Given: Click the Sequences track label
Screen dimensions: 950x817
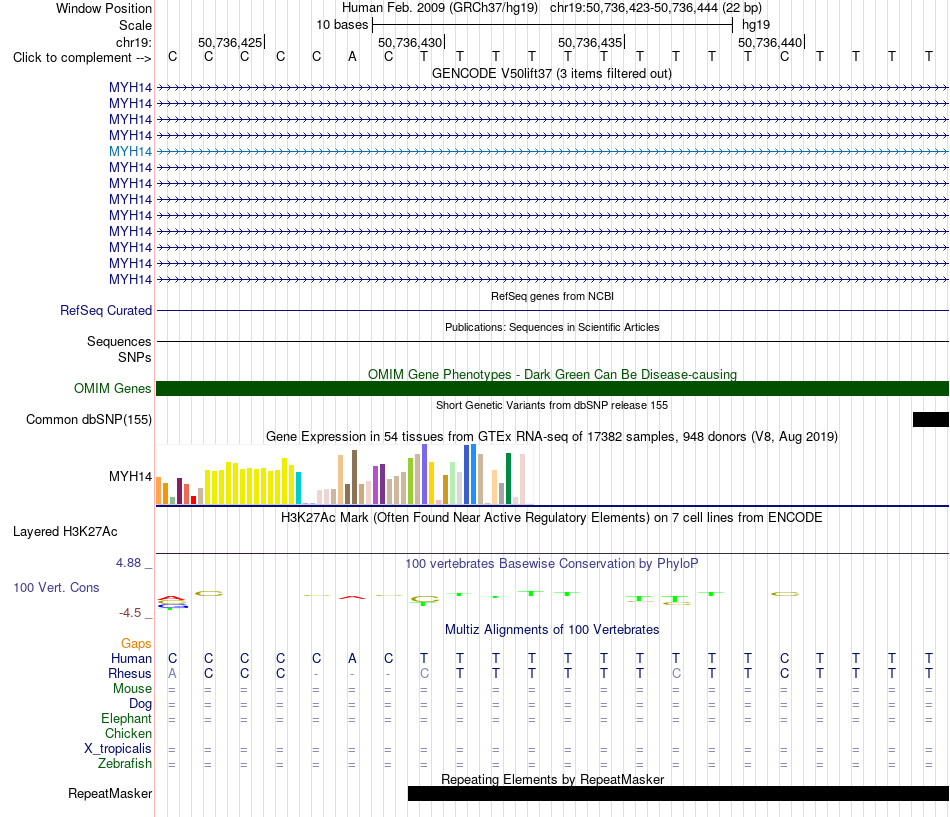Looking at the screenshot, I should (x=119, y=341).
